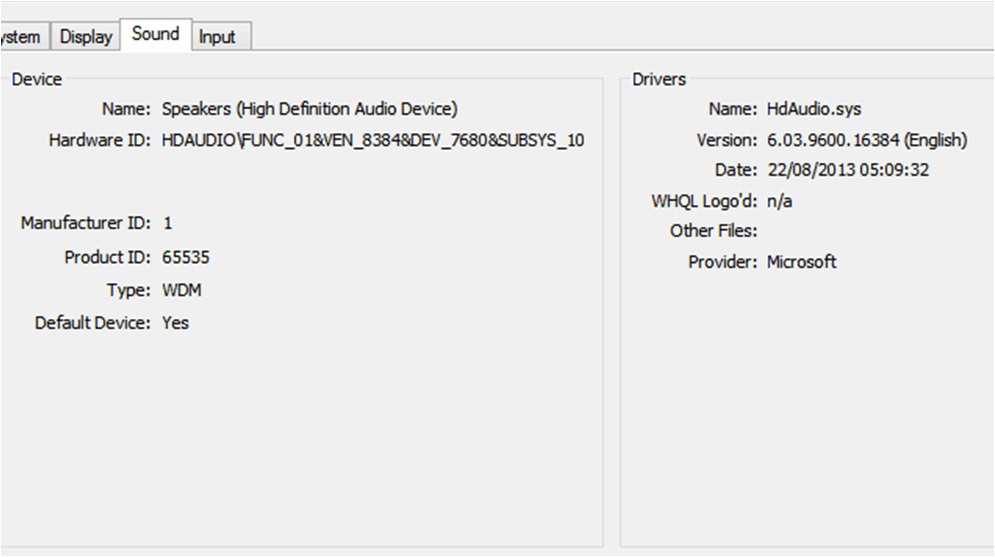Click the driver date 22/08/2013
The width and height of the screenshot is (995, 557).
847,170
